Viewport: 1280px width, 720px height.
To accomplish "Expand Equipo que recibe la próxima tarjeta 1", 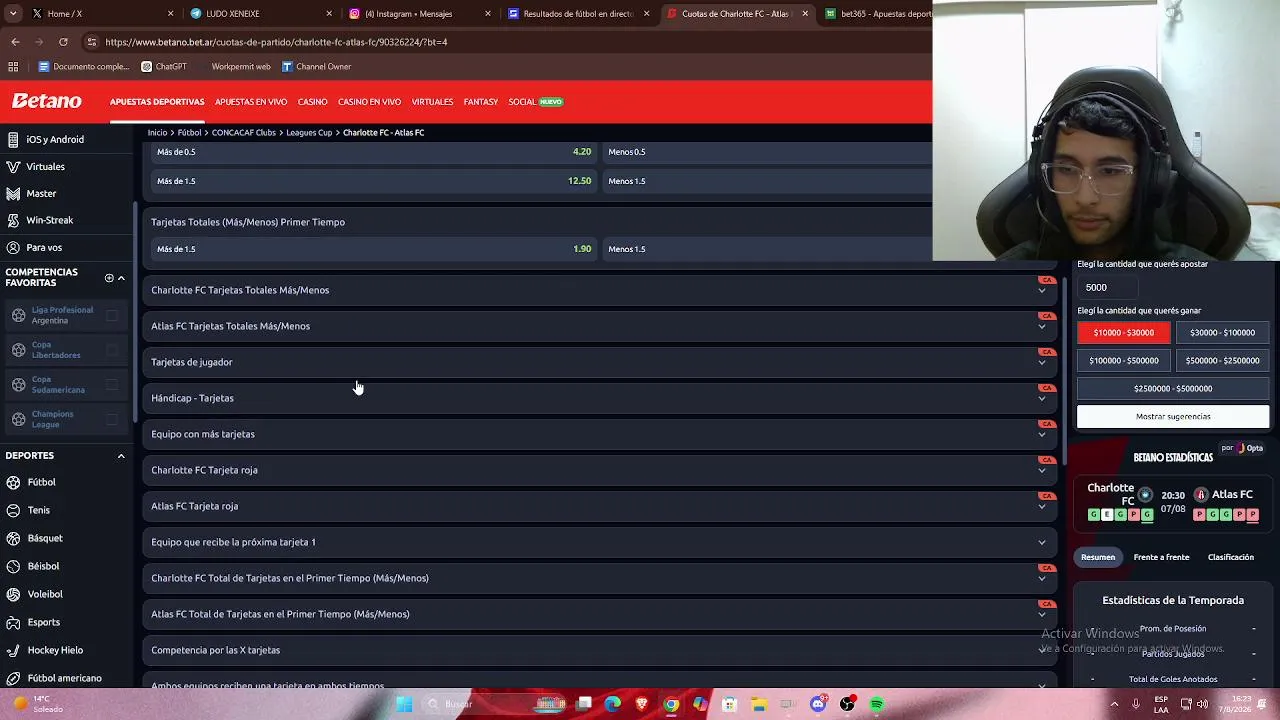I will click(x=600, y=542).
